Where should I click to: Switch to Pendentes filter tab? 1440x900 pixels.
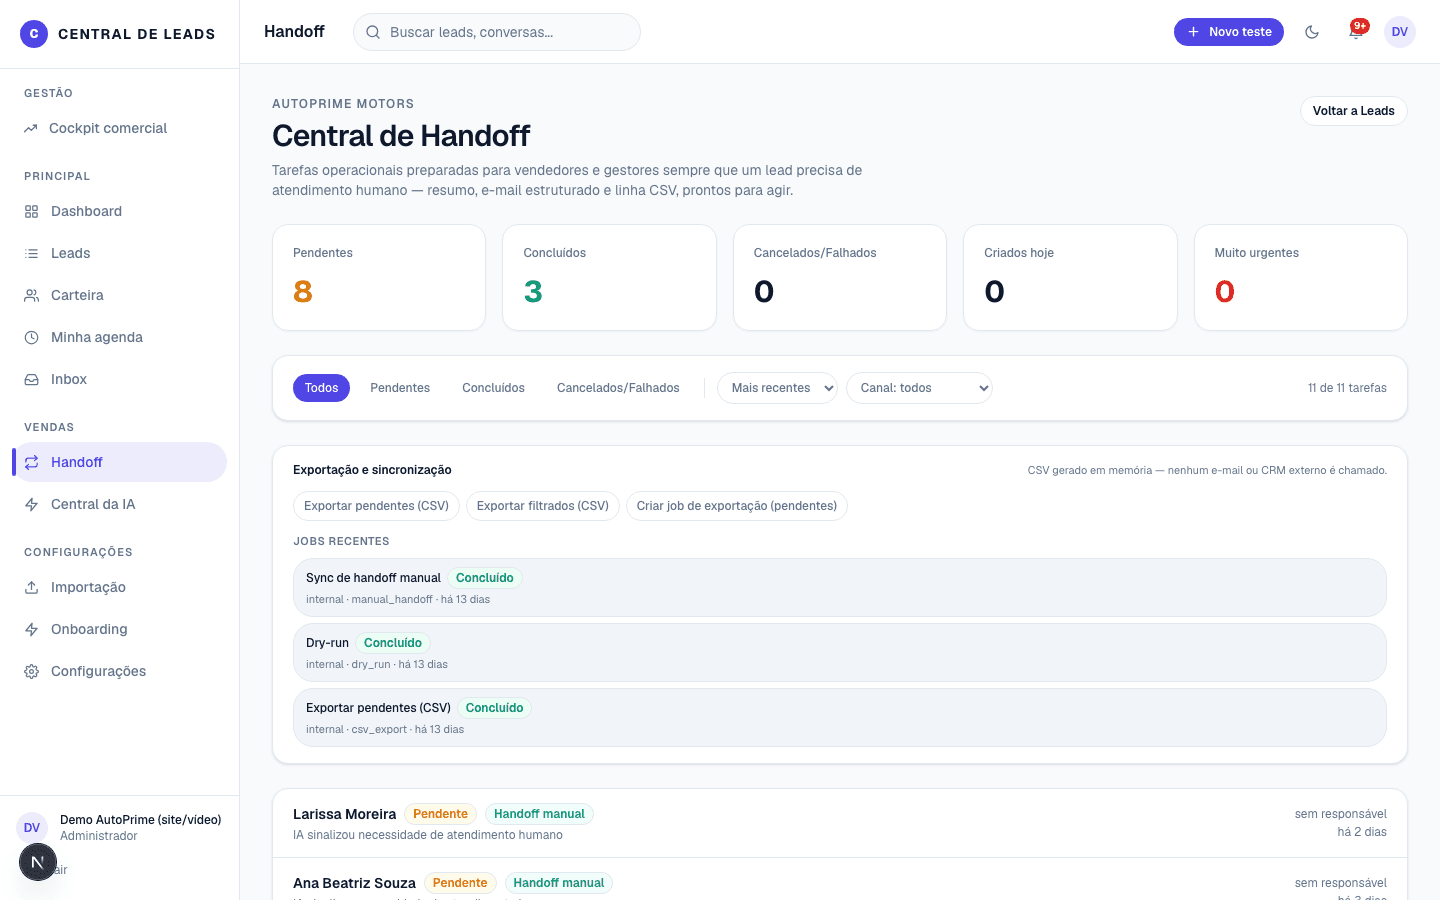tap(400, 388)
